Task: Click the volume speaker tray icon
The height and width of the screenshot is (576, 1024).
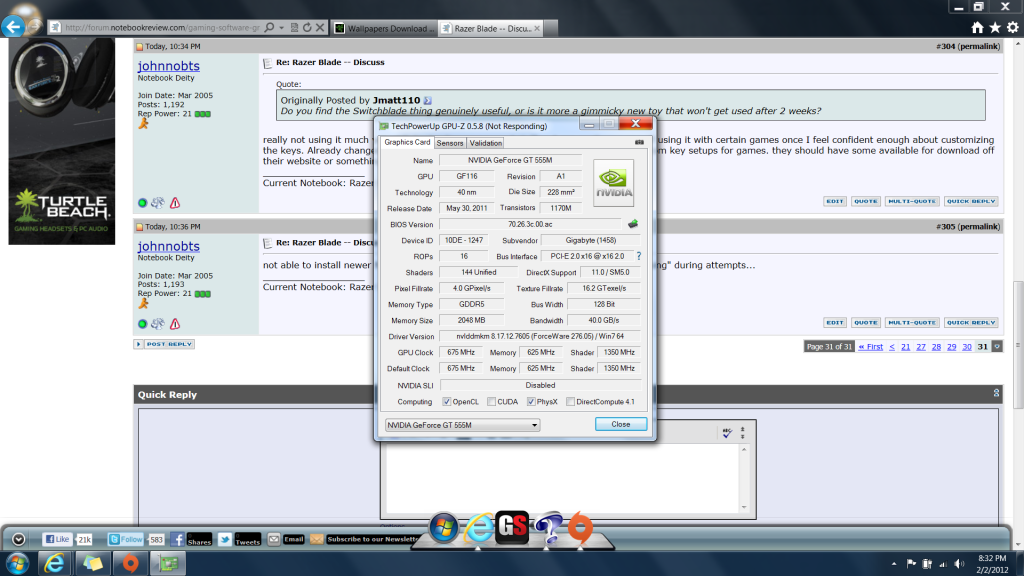Action: [x=959, y=564]
